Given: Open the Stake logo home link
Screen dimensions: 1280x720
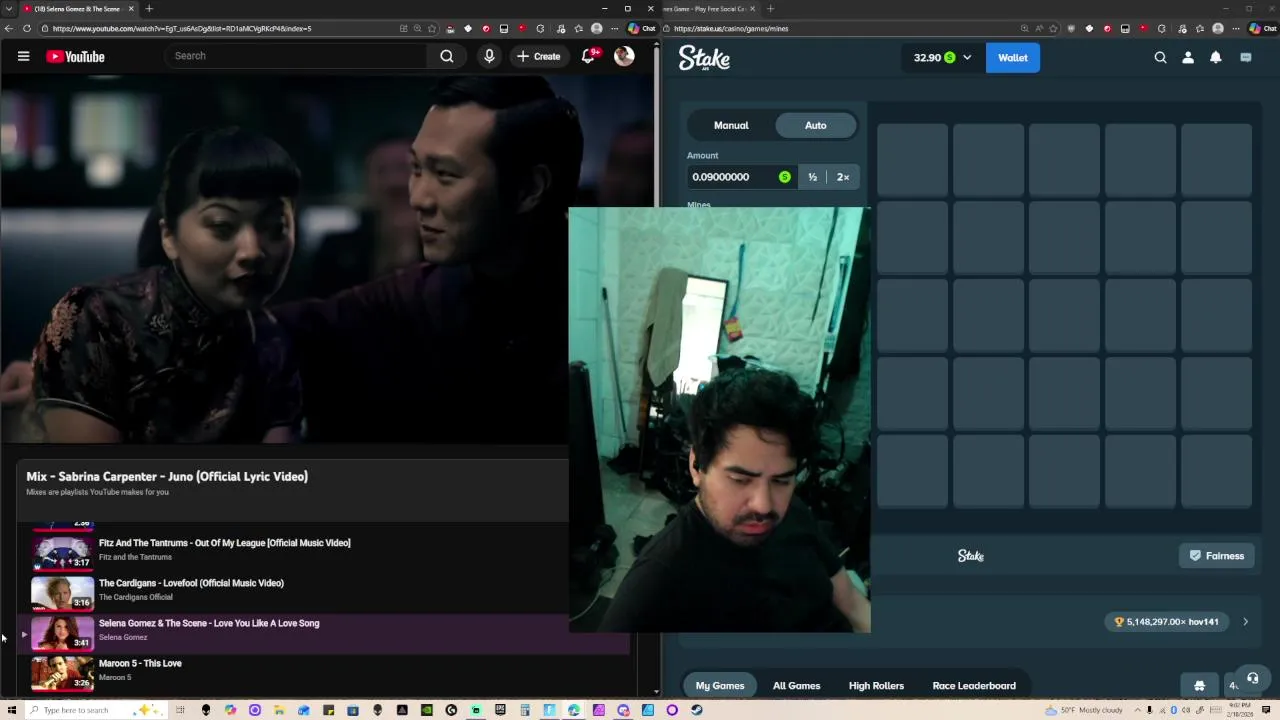Looking at the screenshot, I should click(704, 58).
